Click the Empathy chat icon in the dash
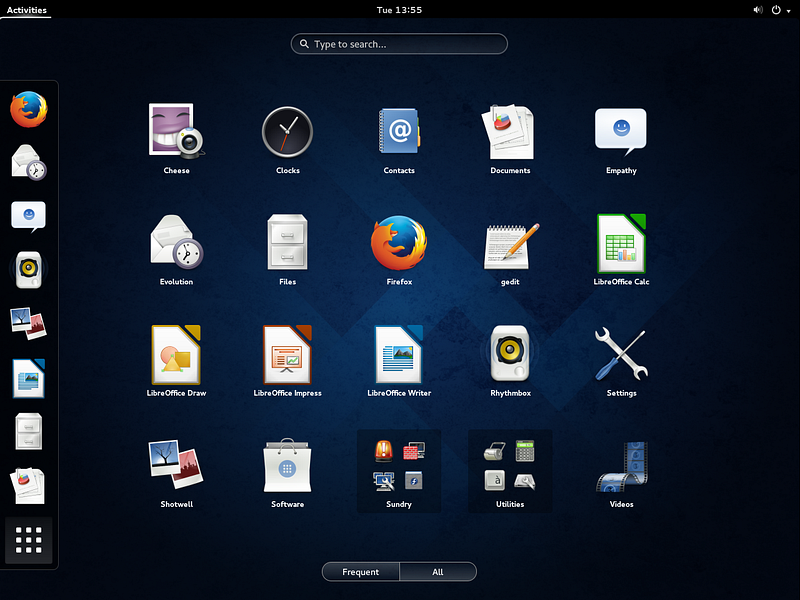The image size is (800, 600). pos(29,216)
